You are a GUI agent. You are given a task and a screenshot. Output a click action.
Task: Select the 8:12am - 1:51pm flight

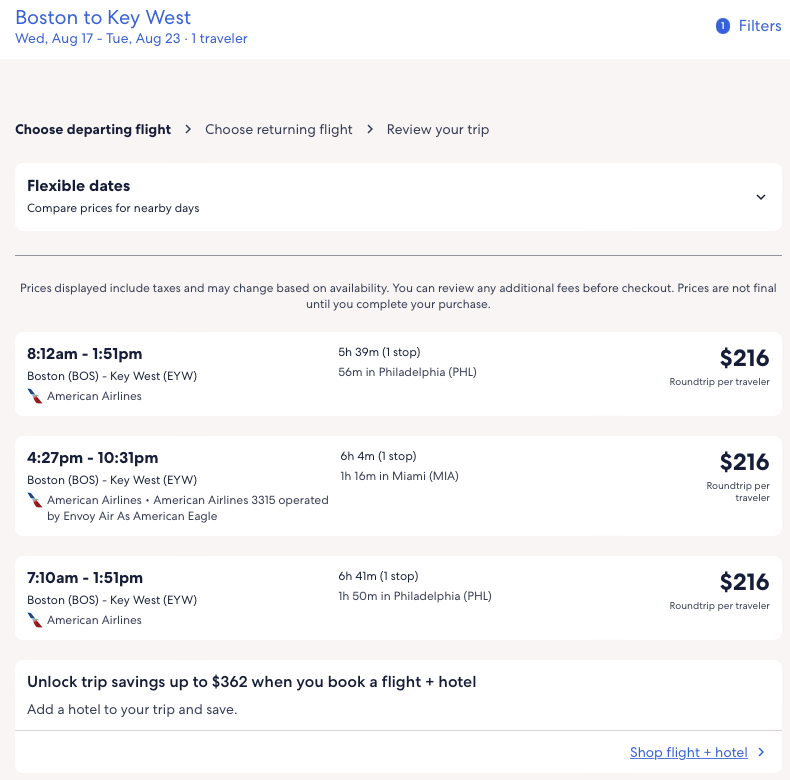tap(85, 353)
